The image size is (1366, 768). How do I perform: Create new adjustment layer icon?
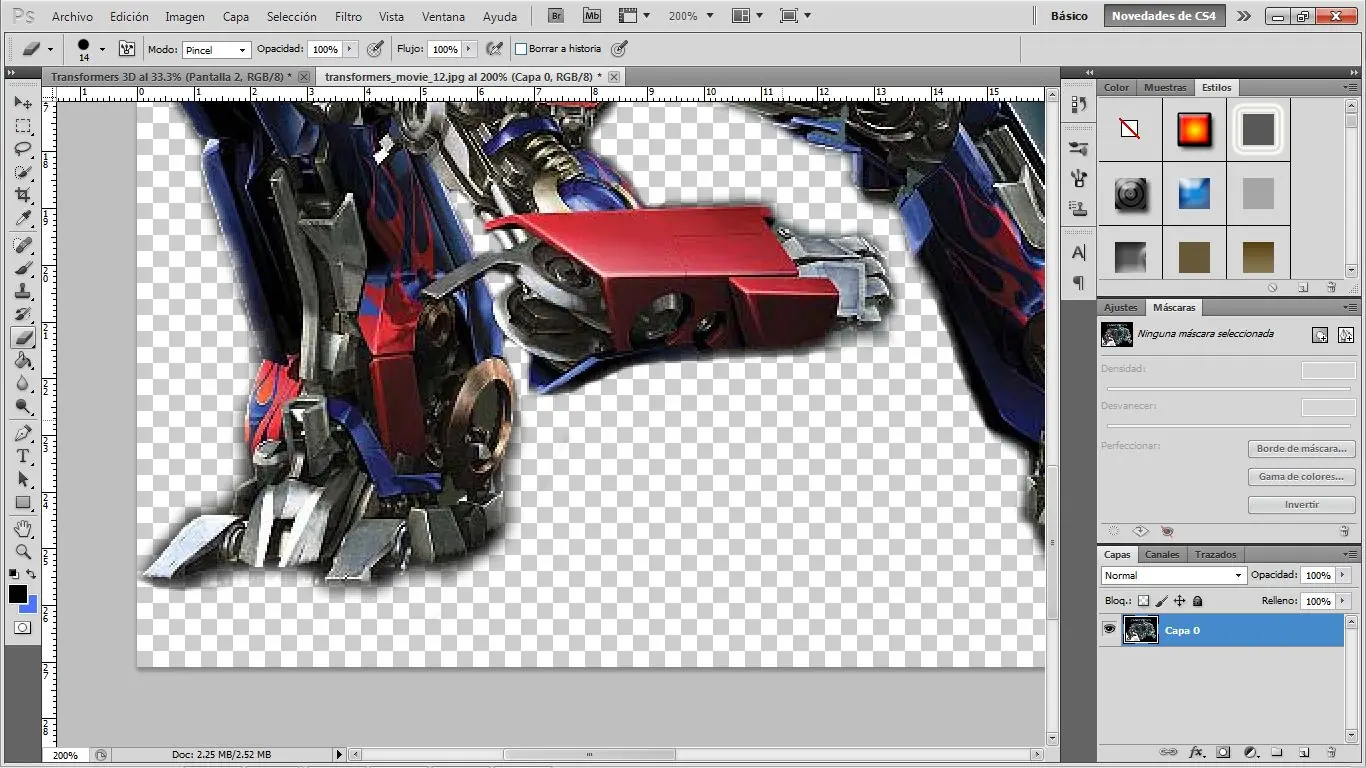tap(1250, 752)
